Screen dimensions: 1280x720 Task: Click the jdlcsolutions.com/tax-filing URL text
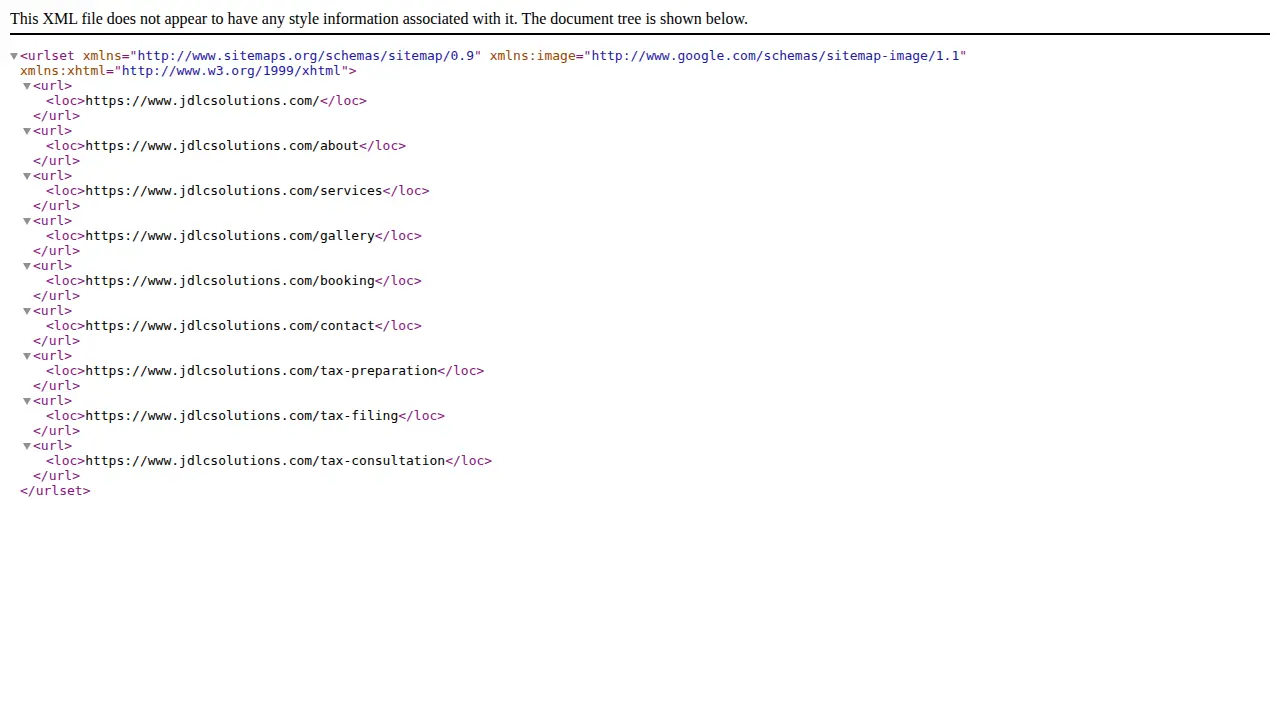pyautogui.click(x=242, y=416)
